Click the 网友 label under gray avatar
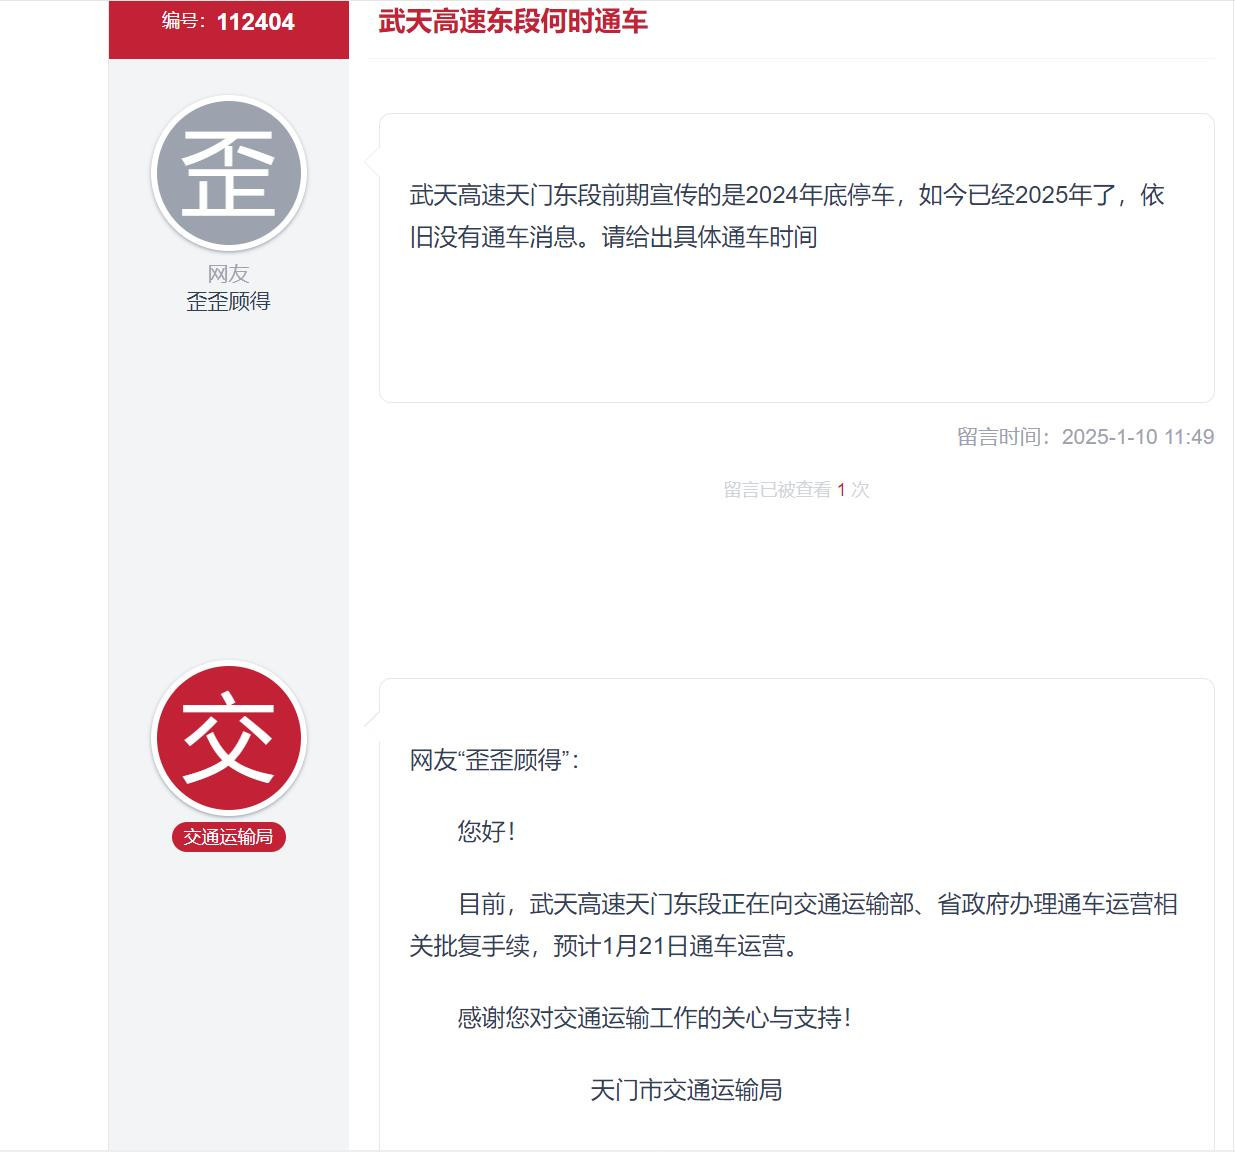Viewport: 1235px width, 1152px height. pyautogui.click(x=229, y=274)
